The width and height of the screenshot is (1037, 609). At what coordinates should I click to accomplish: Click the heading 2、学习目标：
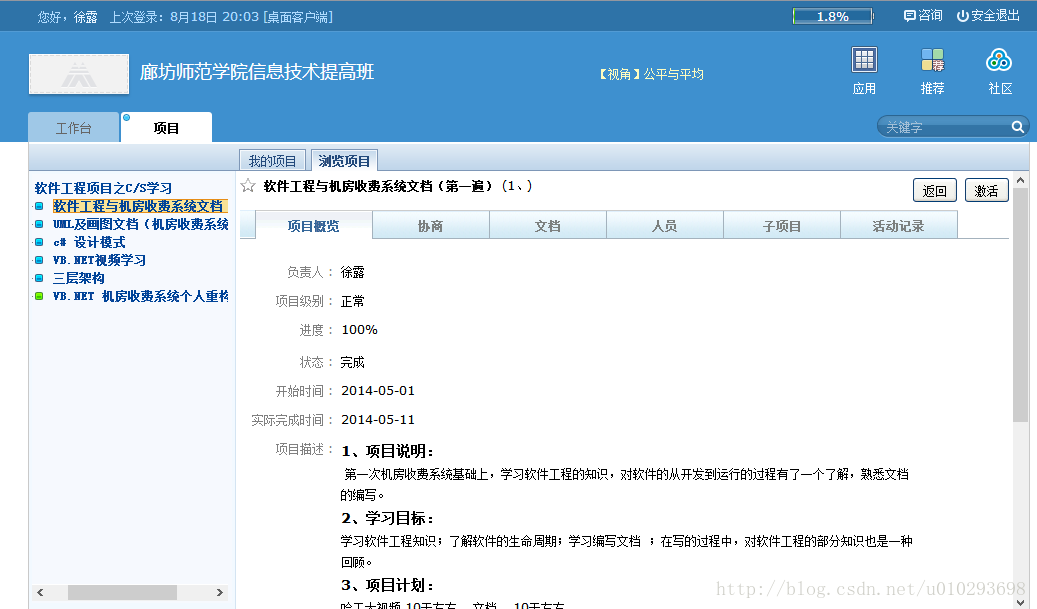click(x=388, y=518)
